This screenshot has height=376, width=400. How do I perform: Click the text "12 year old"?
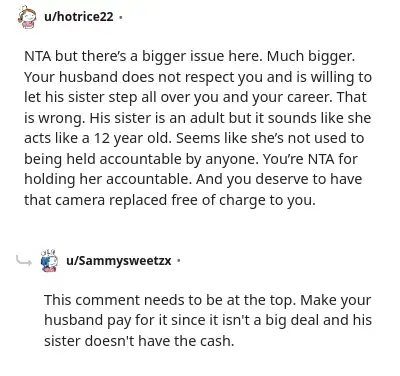(x=132, y=138)
